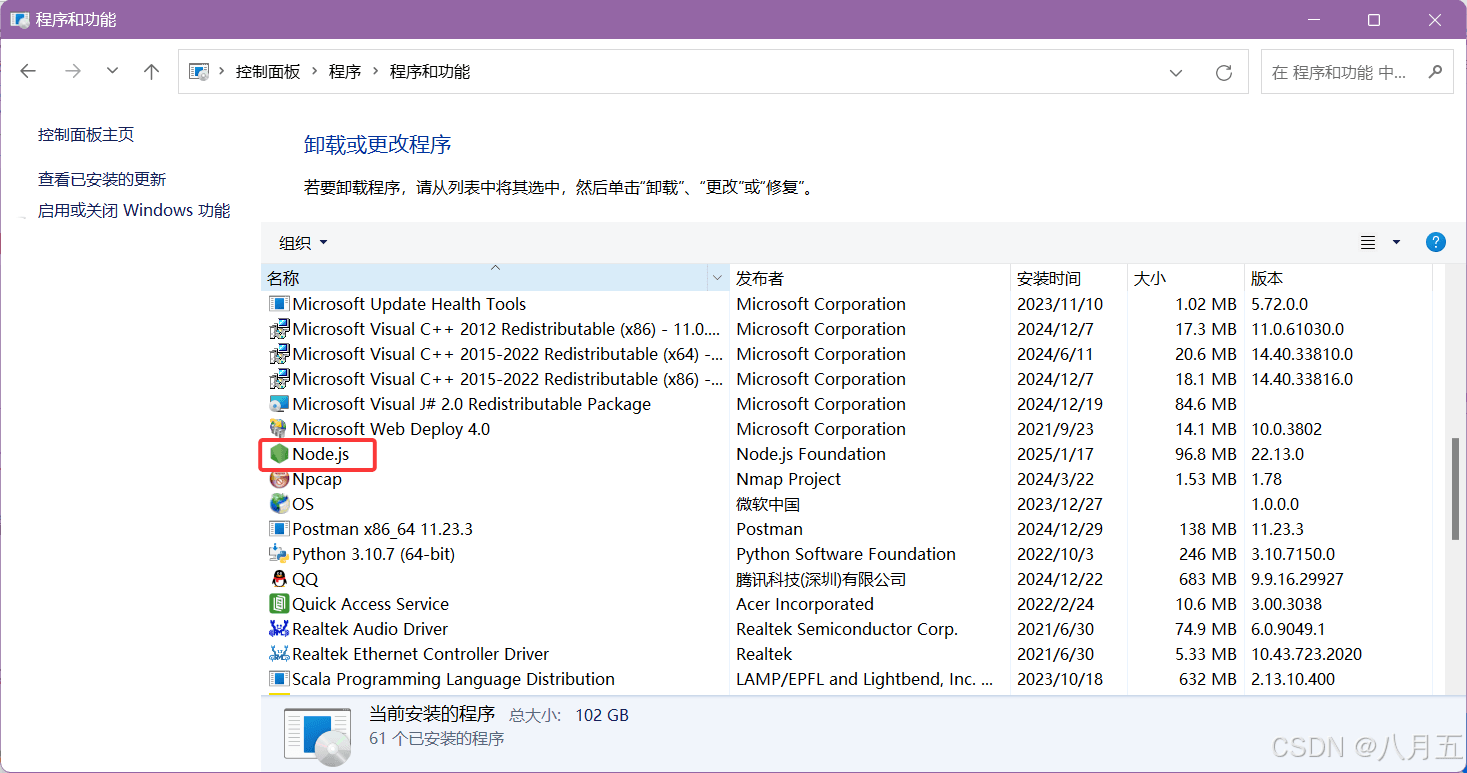The width and height of the screenshot is (1467, 773).
Task: Select size 683 MB cell
Action: [1208, 579]
